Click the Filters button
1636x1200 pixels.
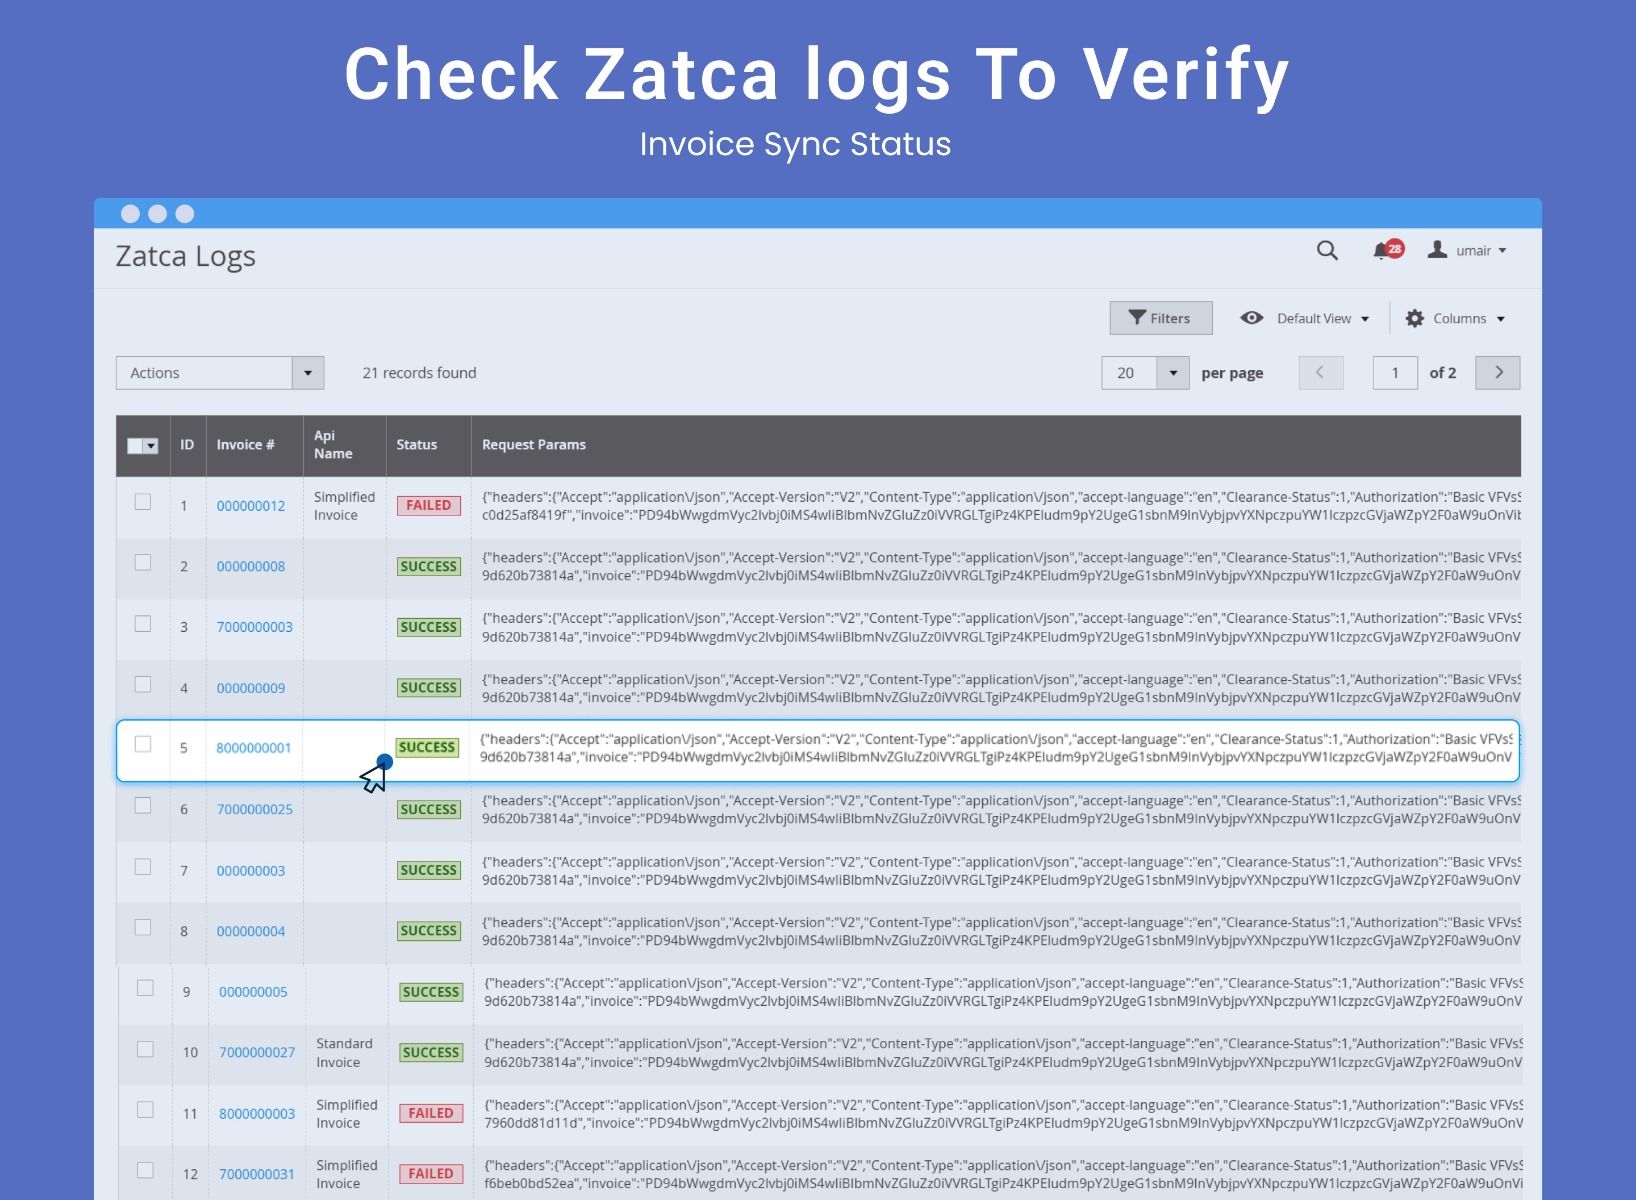point(1160,317)
